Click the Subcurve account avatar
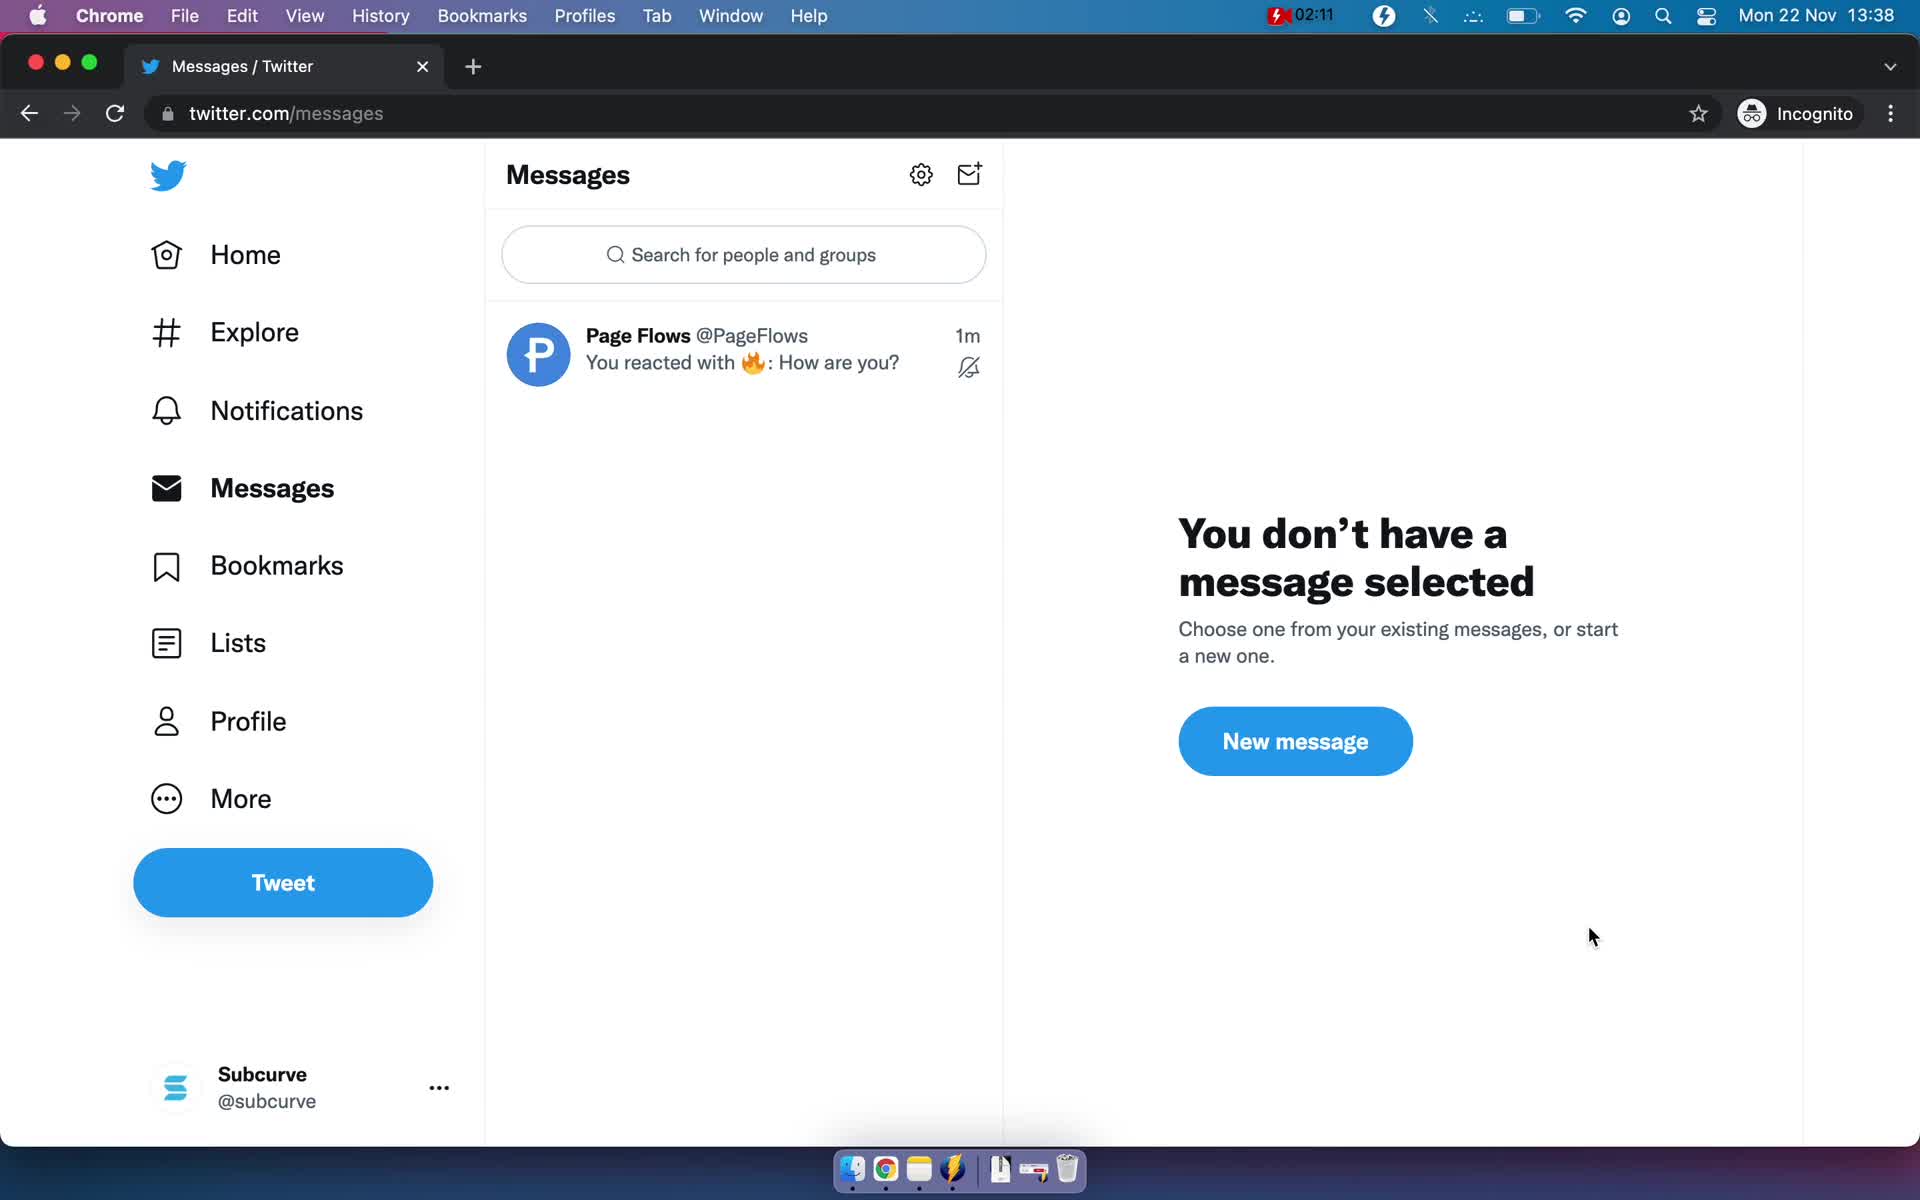This screenshot has width=1920, height=1200. coord(175,1088)
